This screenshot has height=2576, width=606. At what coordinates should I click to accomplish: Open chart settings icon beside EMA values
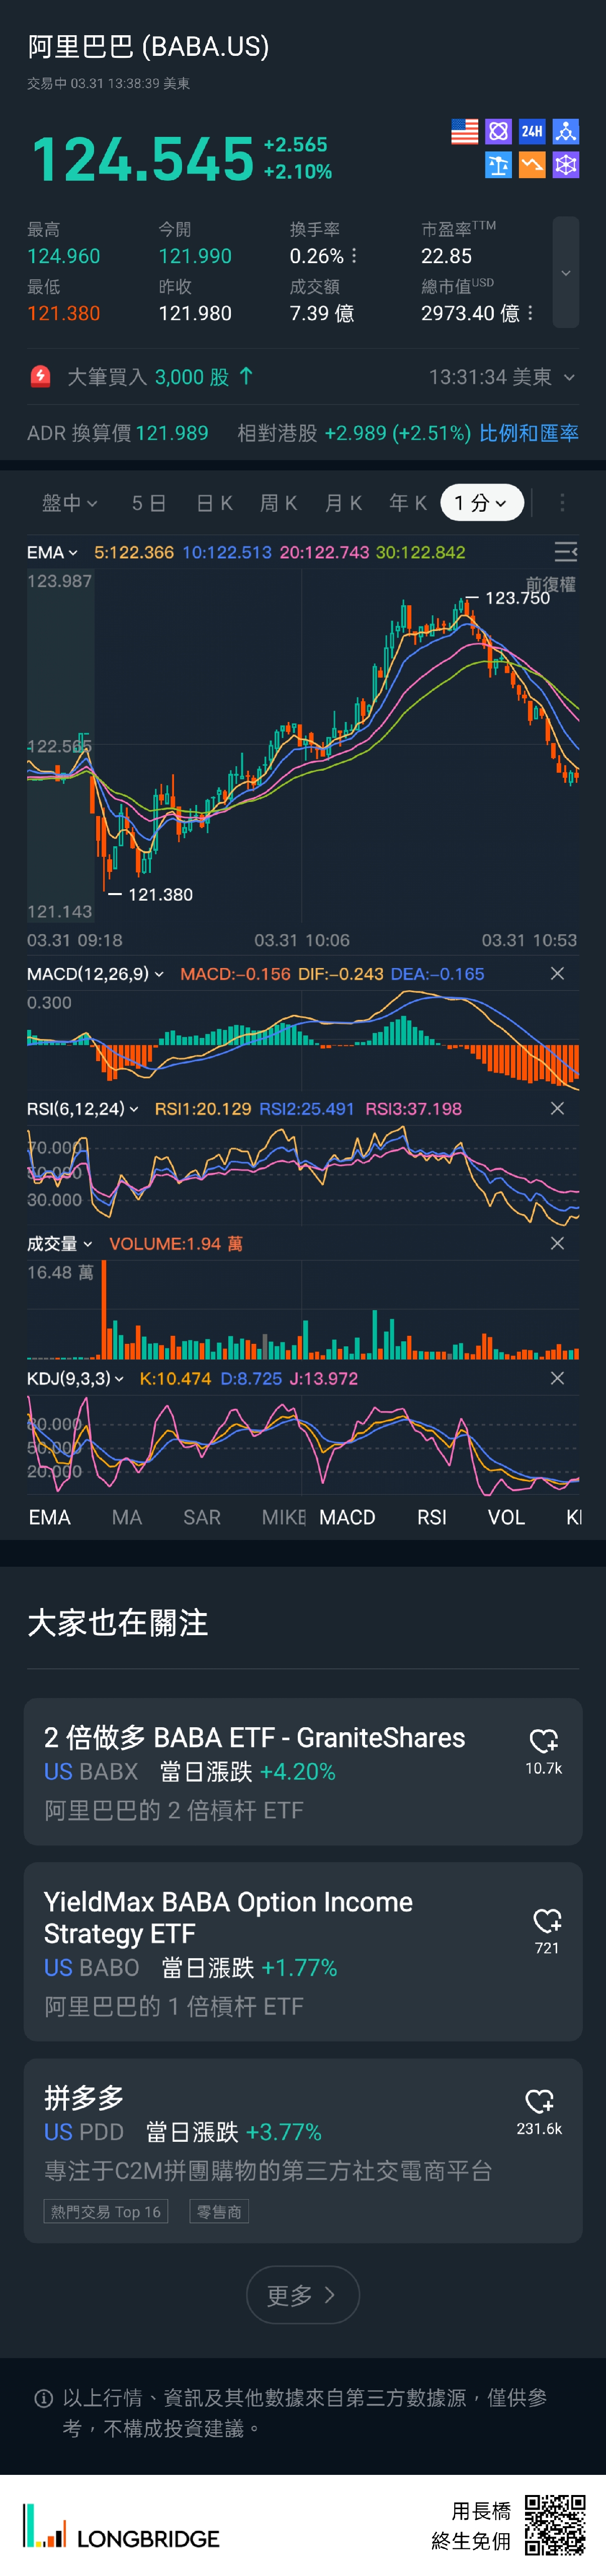pos(565,552)
